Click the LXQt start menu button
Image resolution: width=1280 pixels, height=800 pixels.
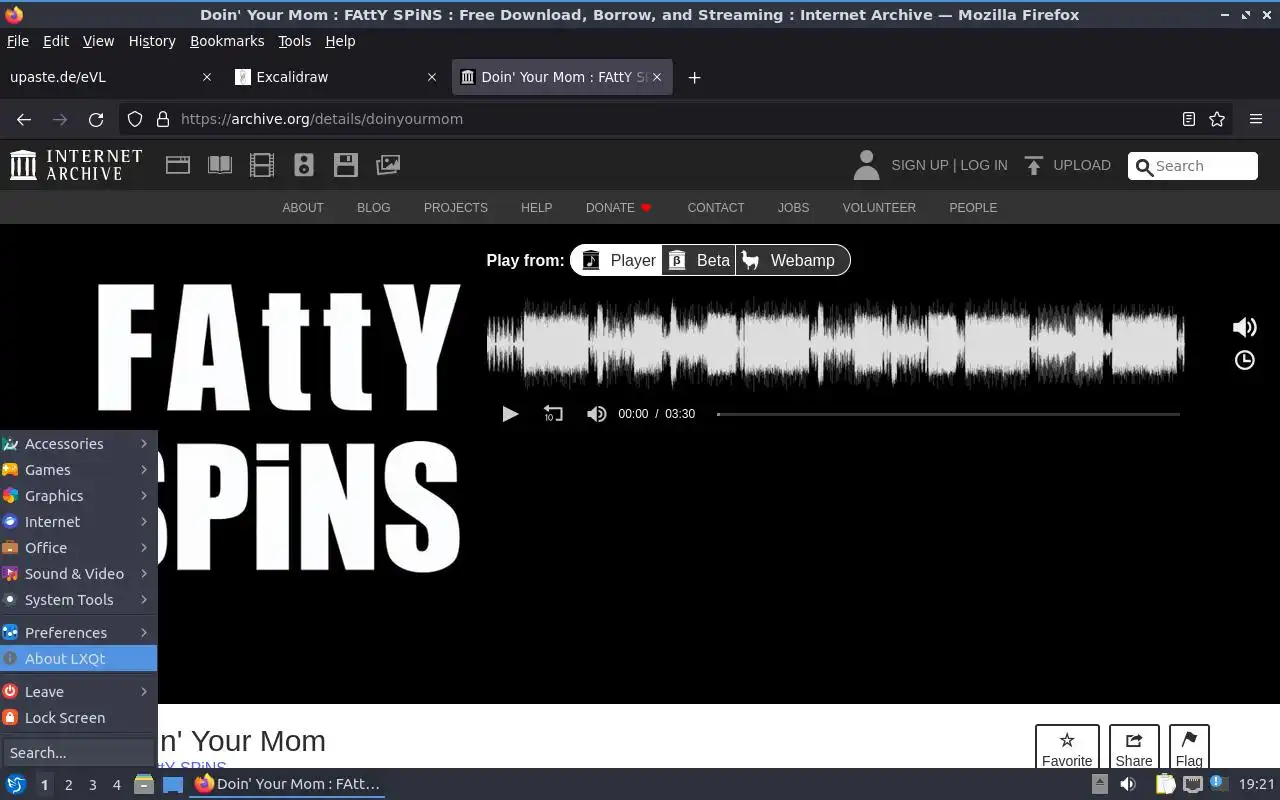pos(15,785)
